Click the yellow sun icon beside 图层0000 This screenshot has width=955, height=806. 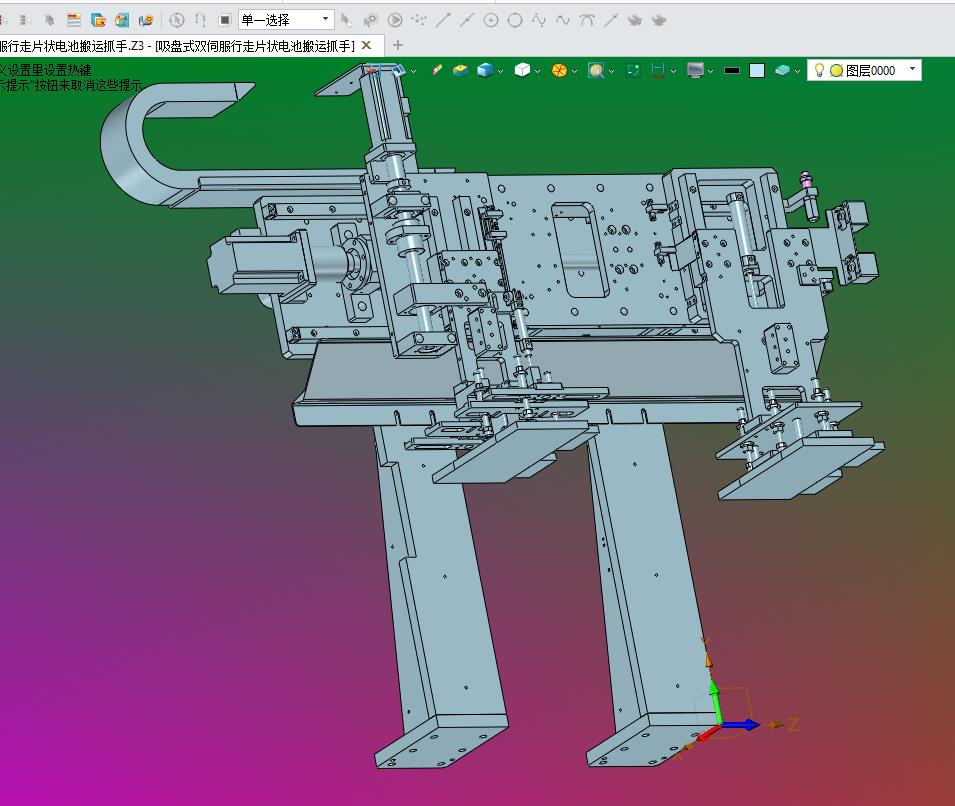coord(837,71)
